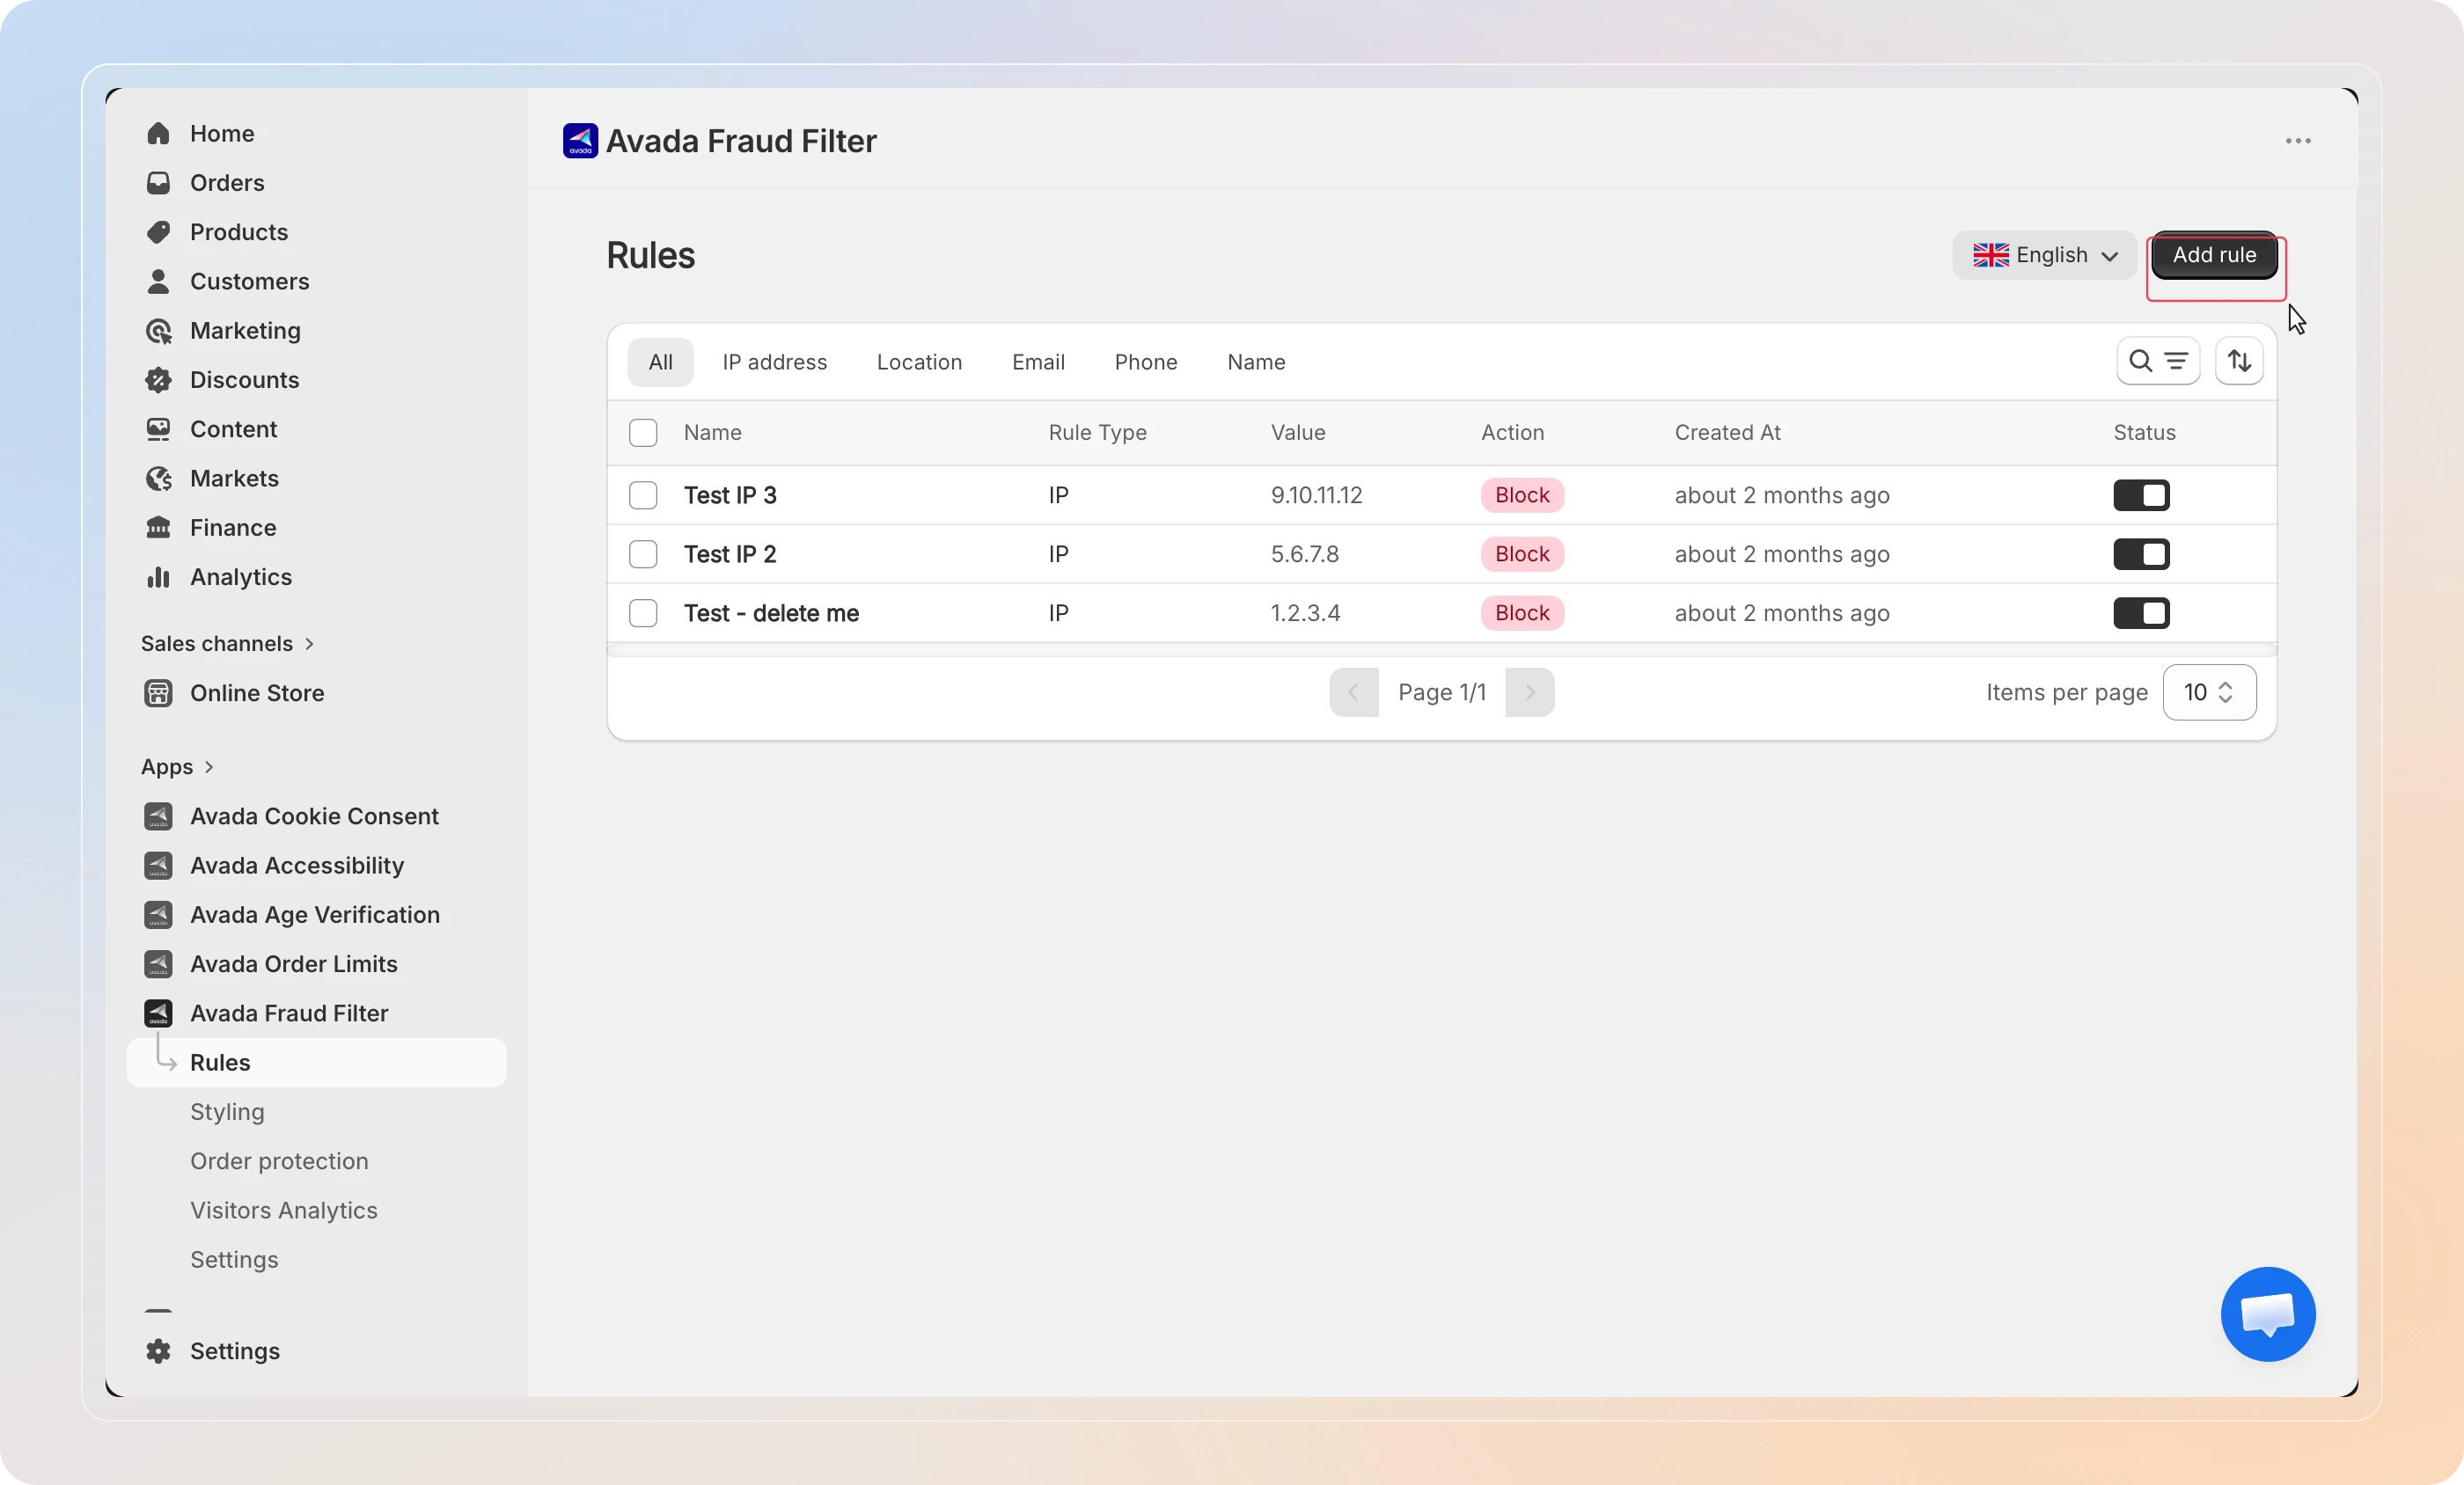Open the Test IP 3 rule
The image size is (2464, 1485).
tap(730, 495)
